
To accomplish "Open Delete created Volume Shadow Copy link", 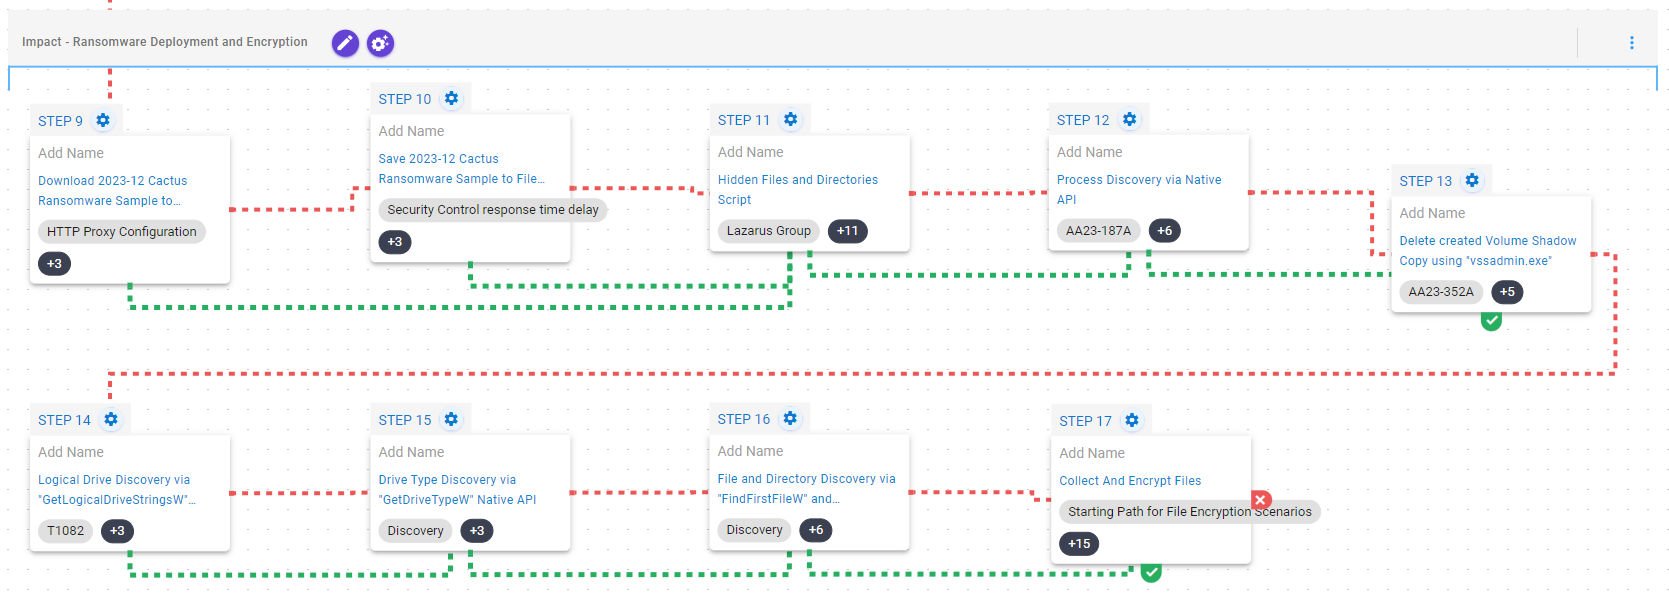I will click(x=1487, y=251).
